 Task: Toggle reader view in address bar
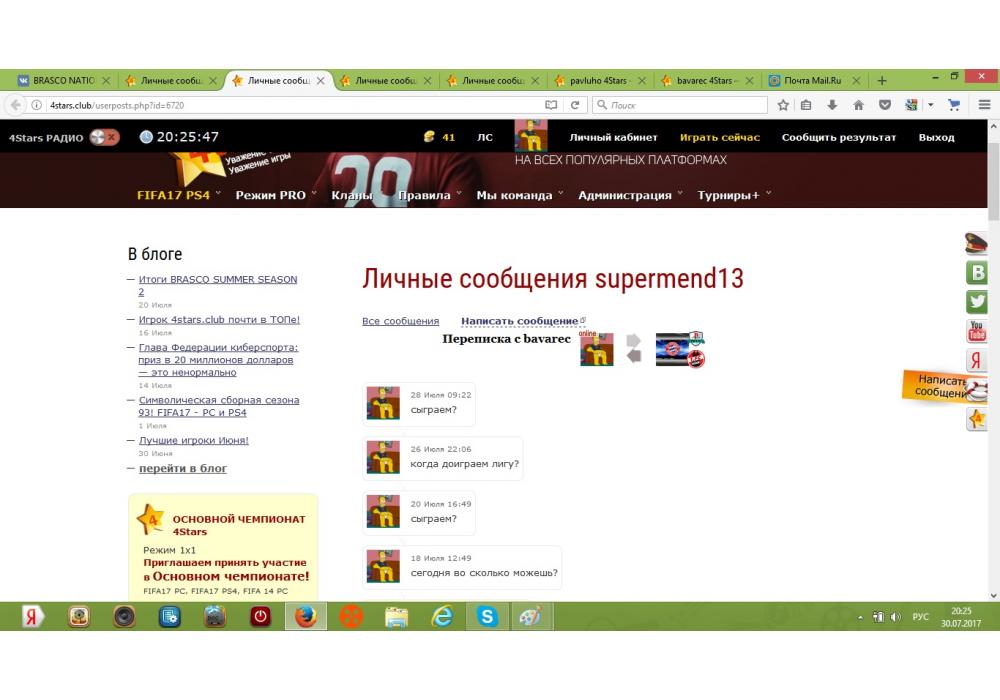pyautogui.click(x=551, y=105)
